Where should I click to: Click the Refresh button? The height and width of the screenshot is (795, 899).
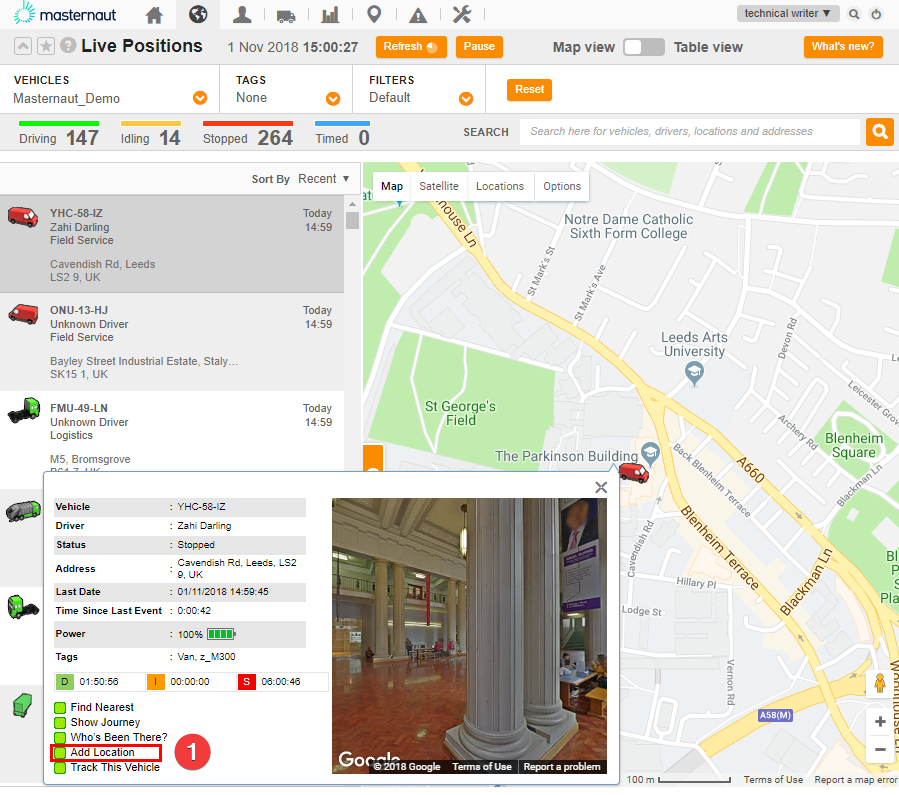[x=411, y=47]
